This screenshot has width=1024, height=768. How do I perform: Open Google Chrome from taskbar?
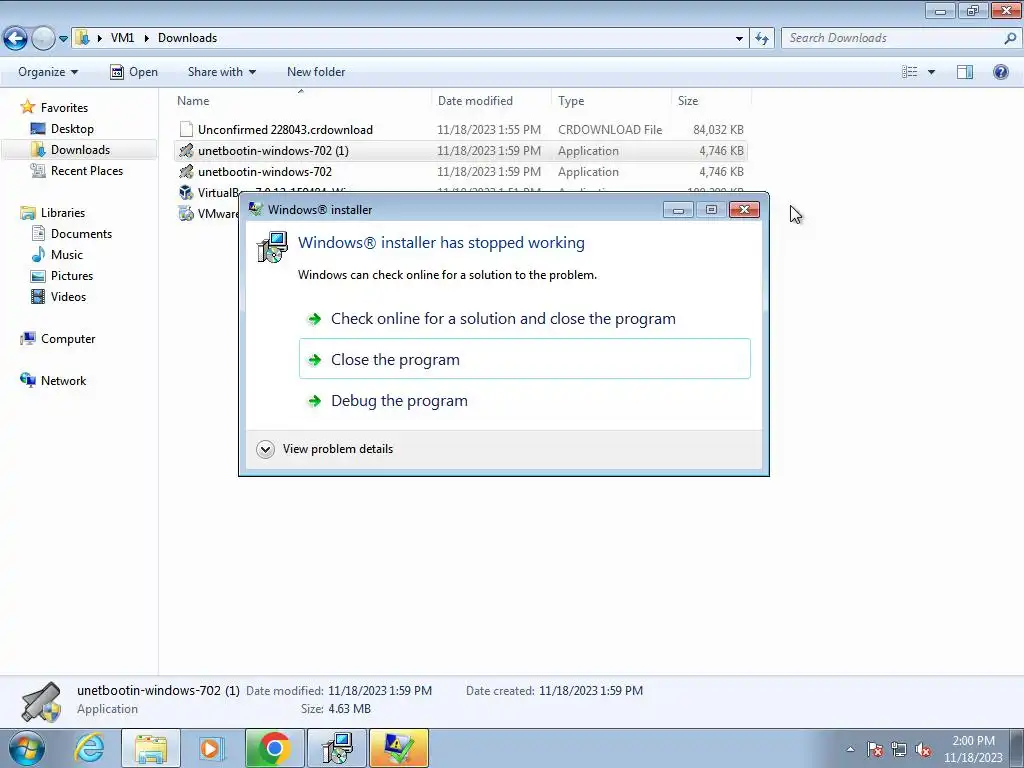[x=274, y=748]
